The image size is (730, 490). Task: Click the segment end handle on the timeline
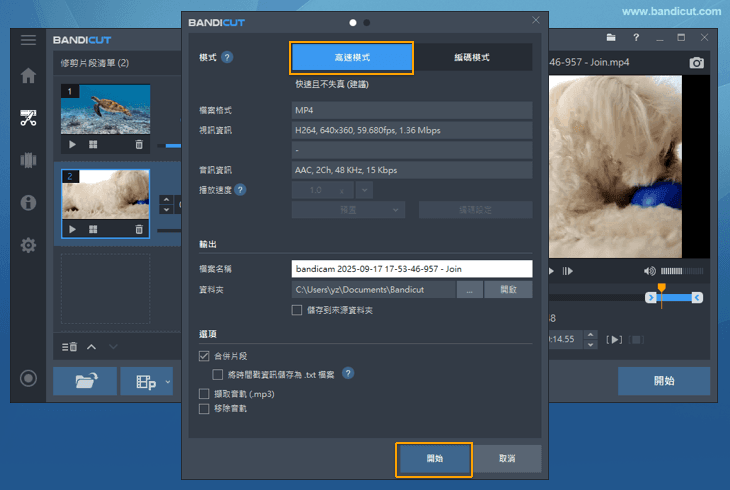[x=697, y=298]
